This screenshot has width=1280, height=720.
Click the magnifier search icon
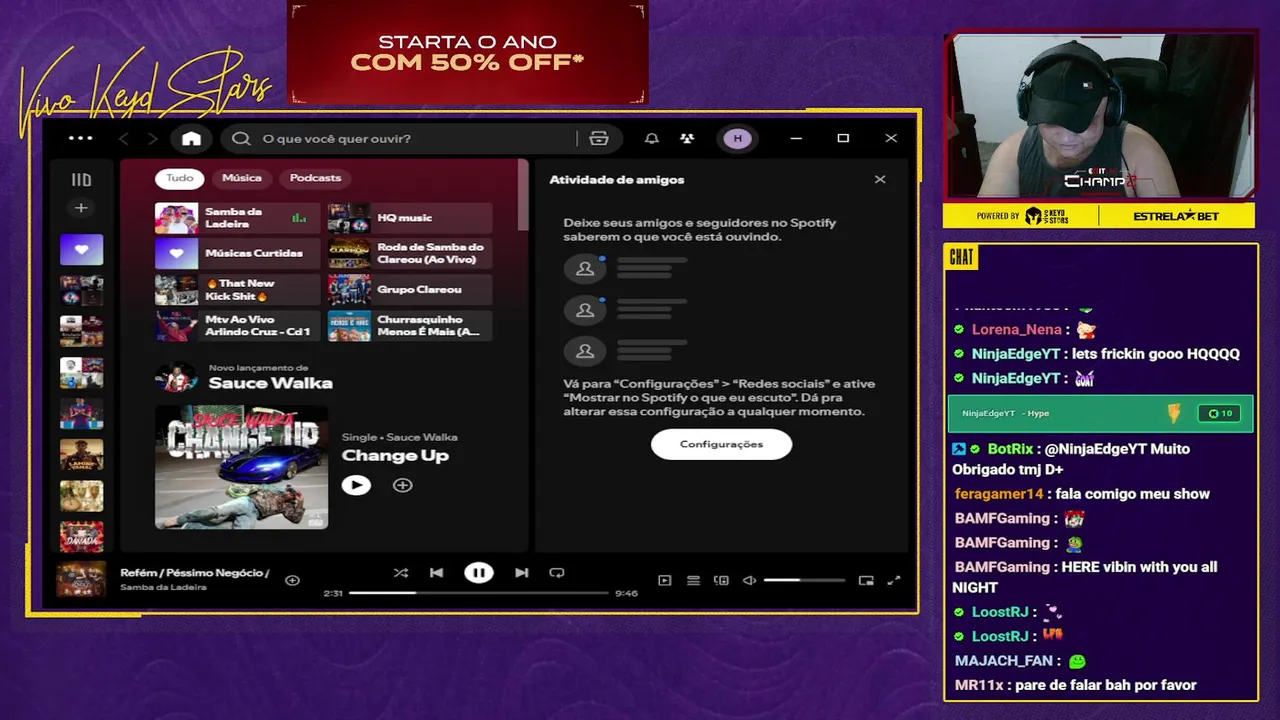point(241,139)
